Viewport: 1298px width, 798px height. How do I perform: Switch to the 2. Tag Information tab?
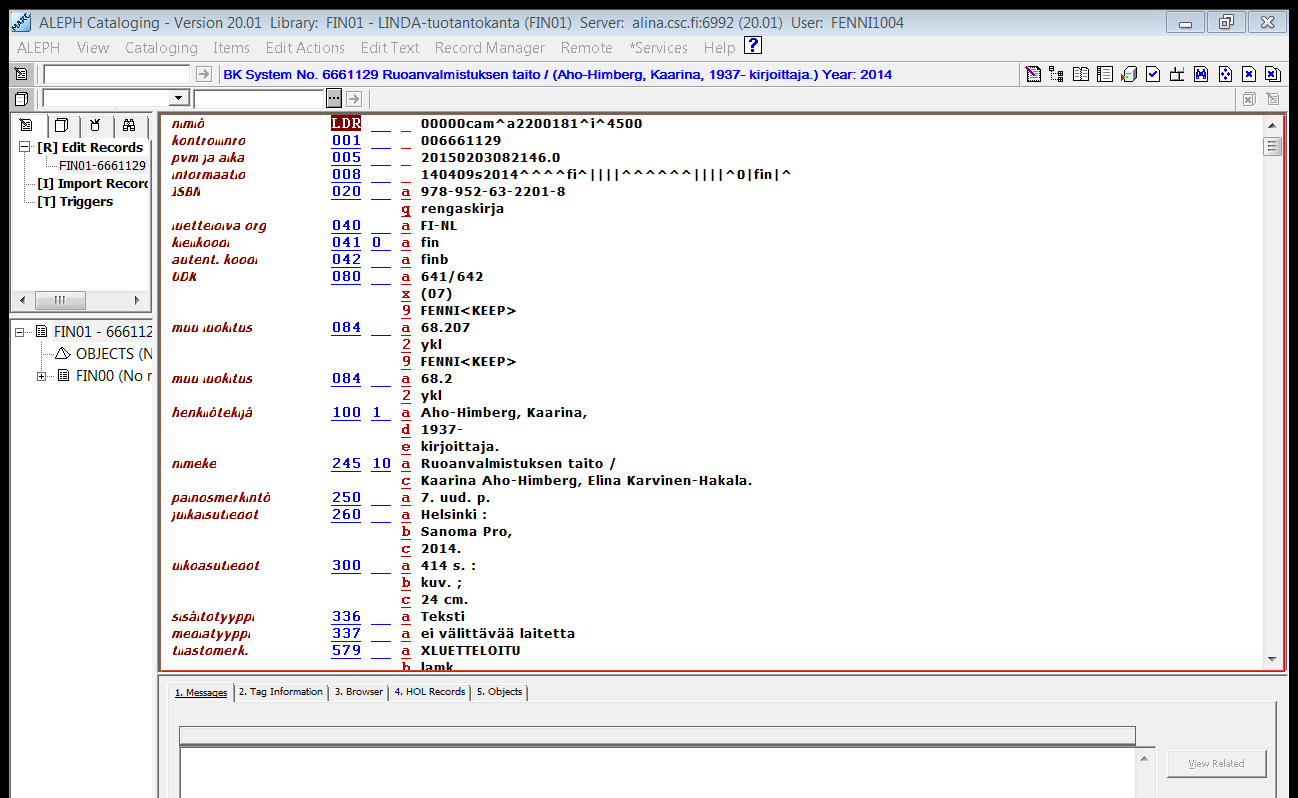coord(281,691)
